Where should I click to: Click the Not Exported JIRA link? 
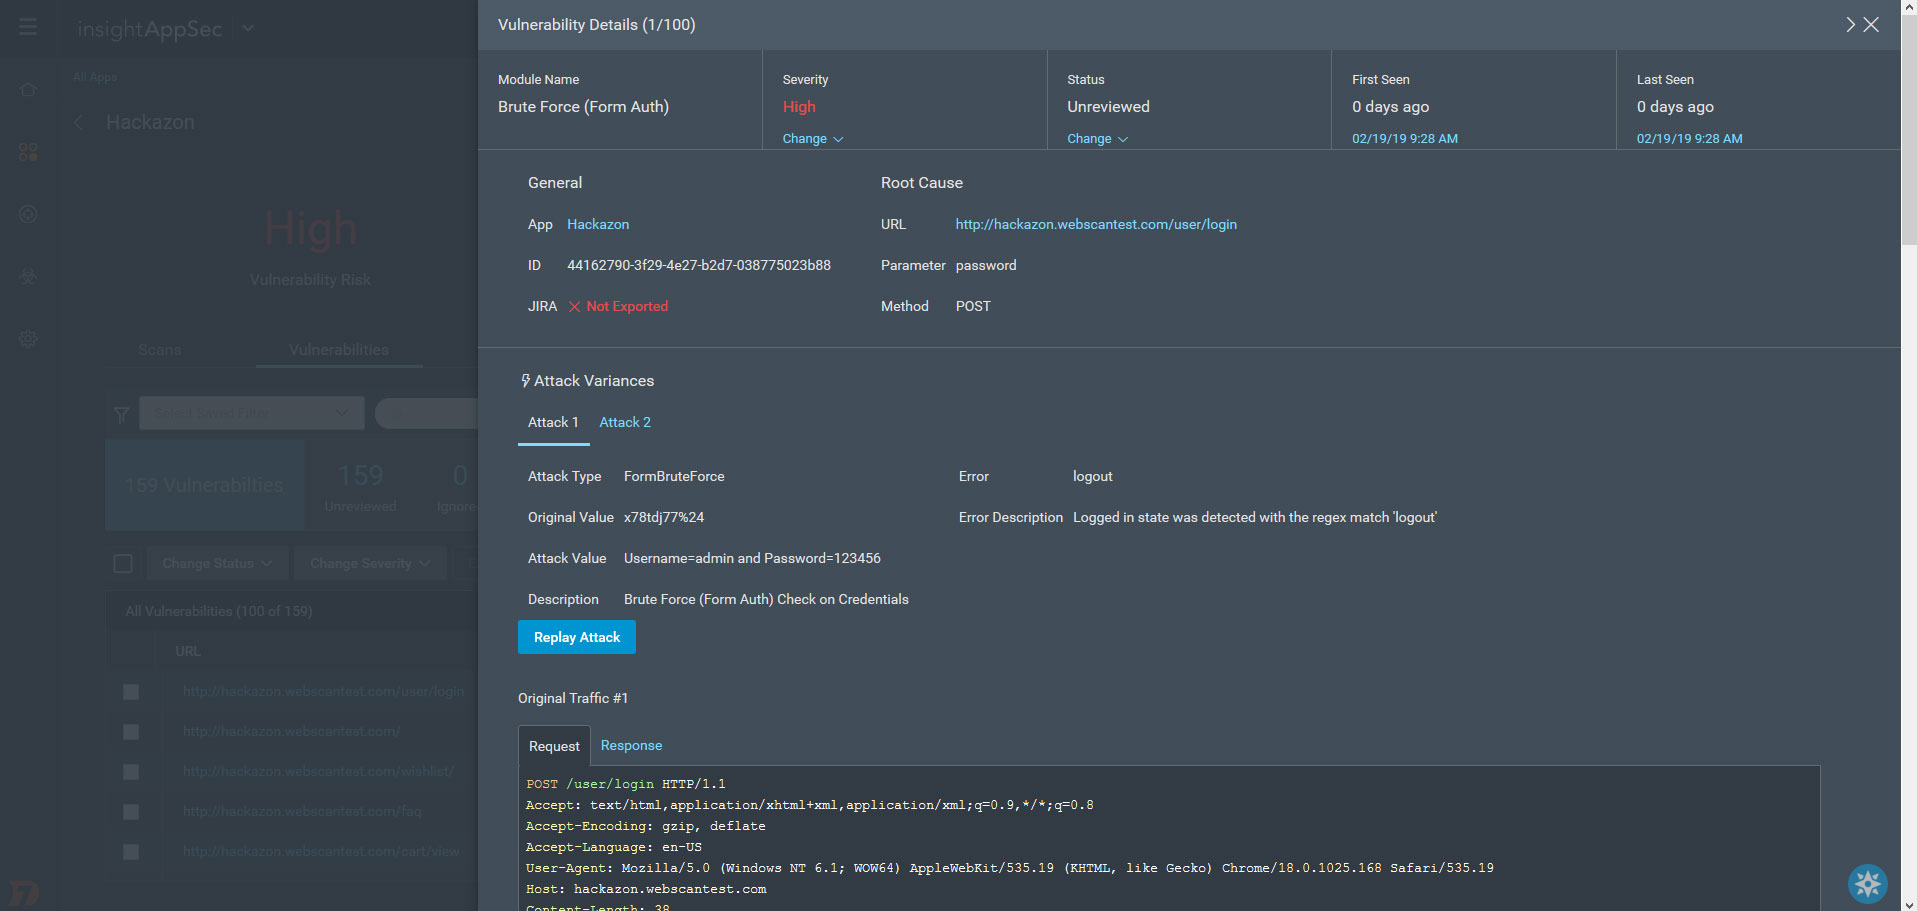pyautogui.click(x=627, y=307)
